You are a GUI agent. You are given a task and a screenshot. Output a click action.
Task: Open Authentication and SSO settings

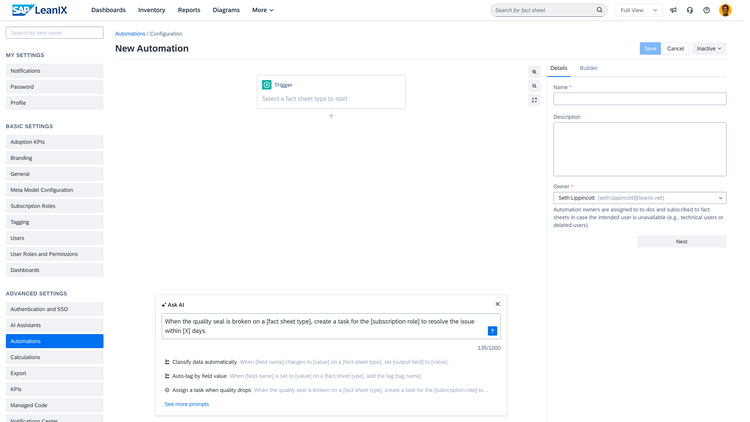coord(55,309)
